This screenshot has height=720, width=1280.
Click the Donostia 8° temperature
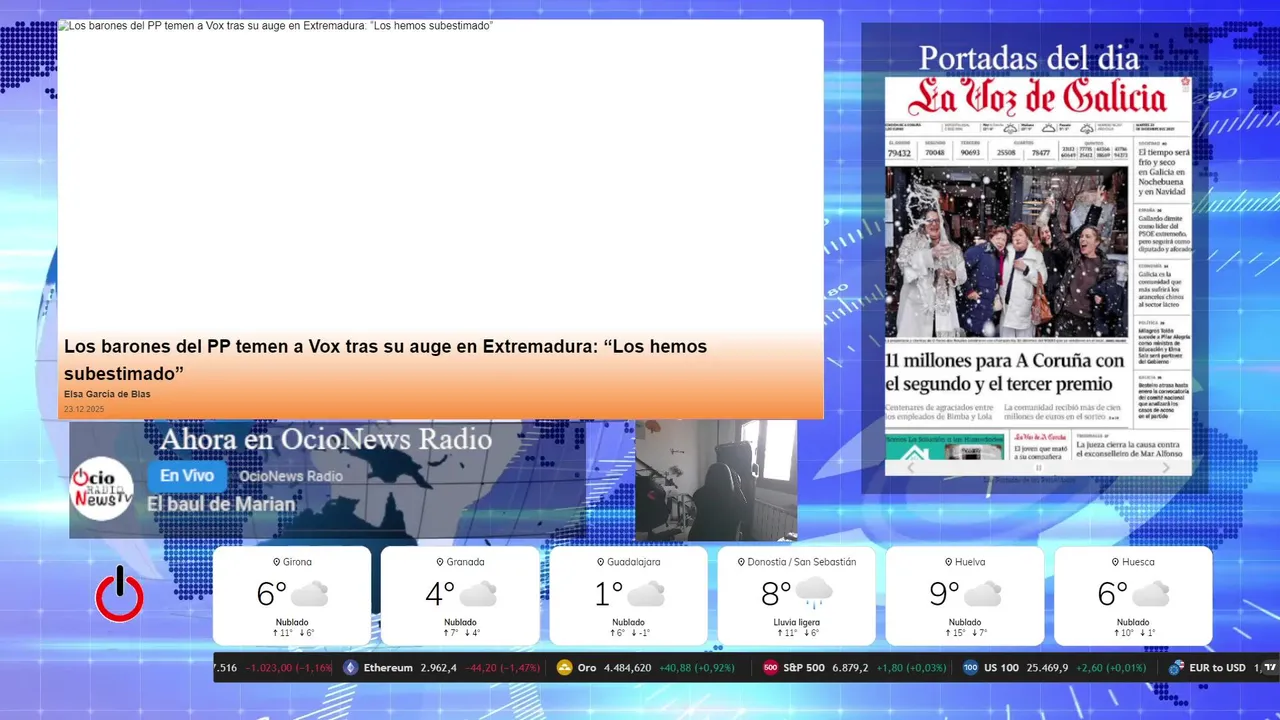pyautogui.click(x=777, y=594)
